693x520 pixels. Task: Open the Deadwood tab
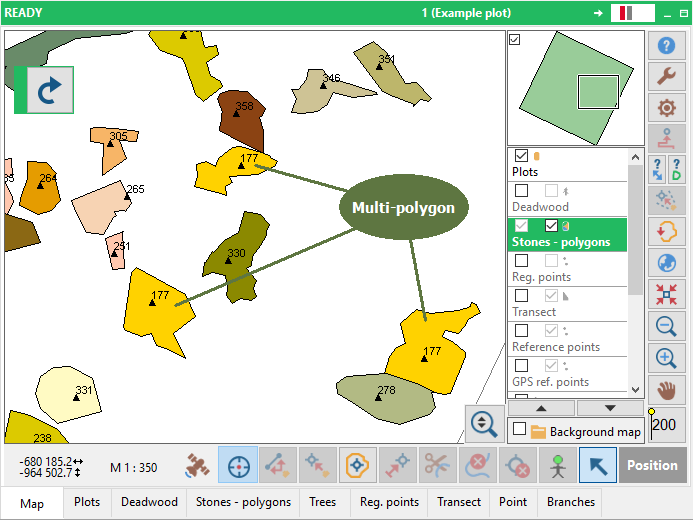[149, 502]
